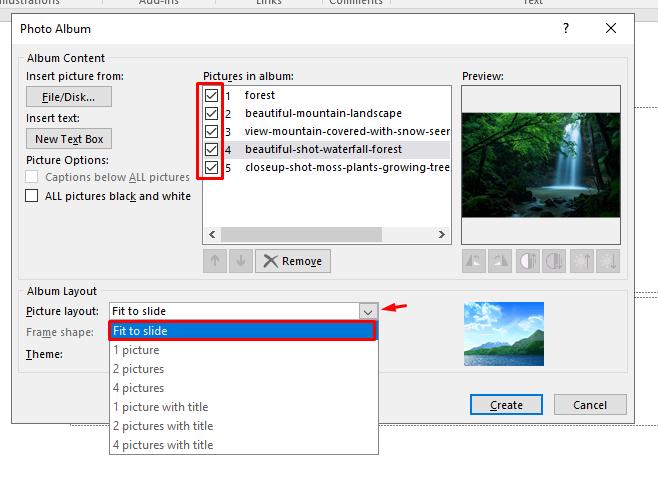The width and height of the screenshot is (658, 483).
Task: Click the New Text Box button
Action: pyautogui.click(x=69, y=139)
